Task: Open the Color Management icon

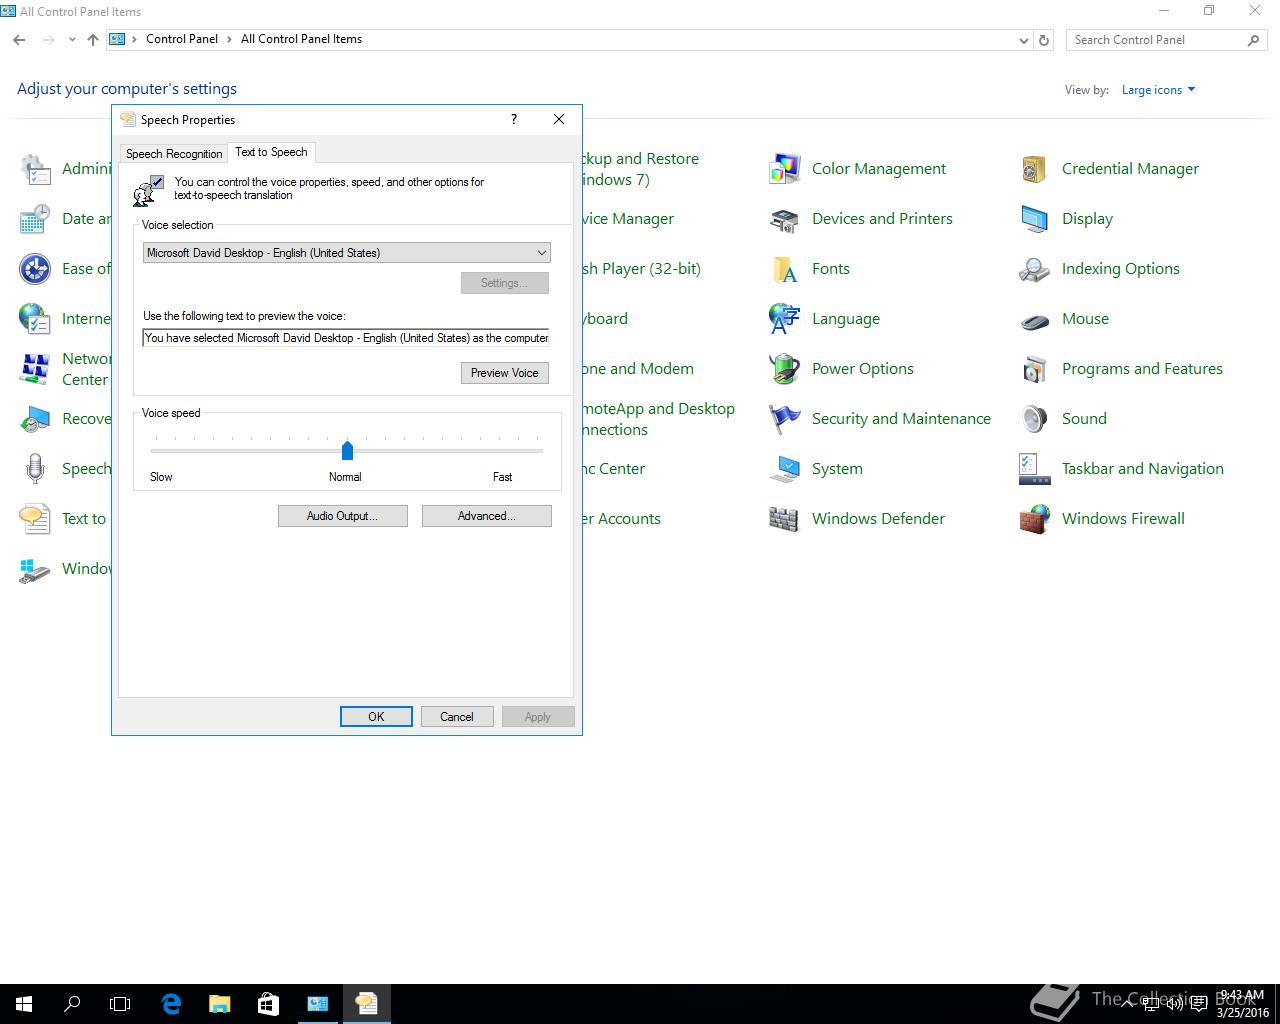Action: 785,169
